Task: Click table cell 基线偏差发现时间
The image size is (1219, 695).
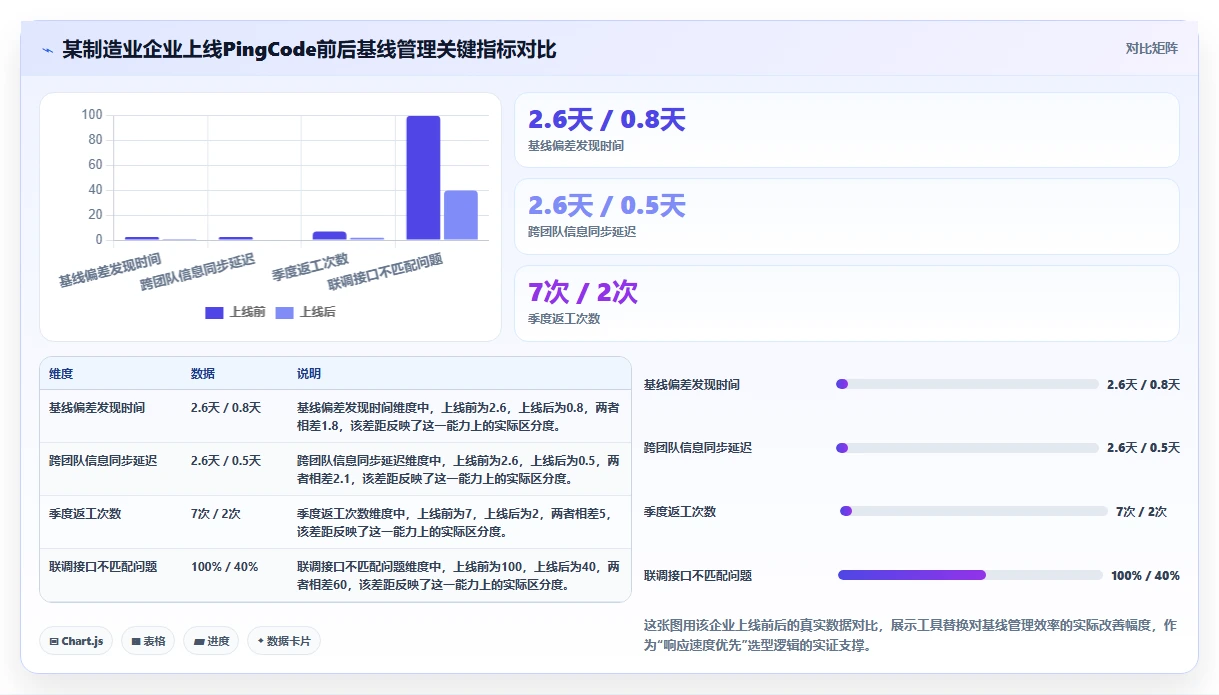Action: click(x=97, y=408)
